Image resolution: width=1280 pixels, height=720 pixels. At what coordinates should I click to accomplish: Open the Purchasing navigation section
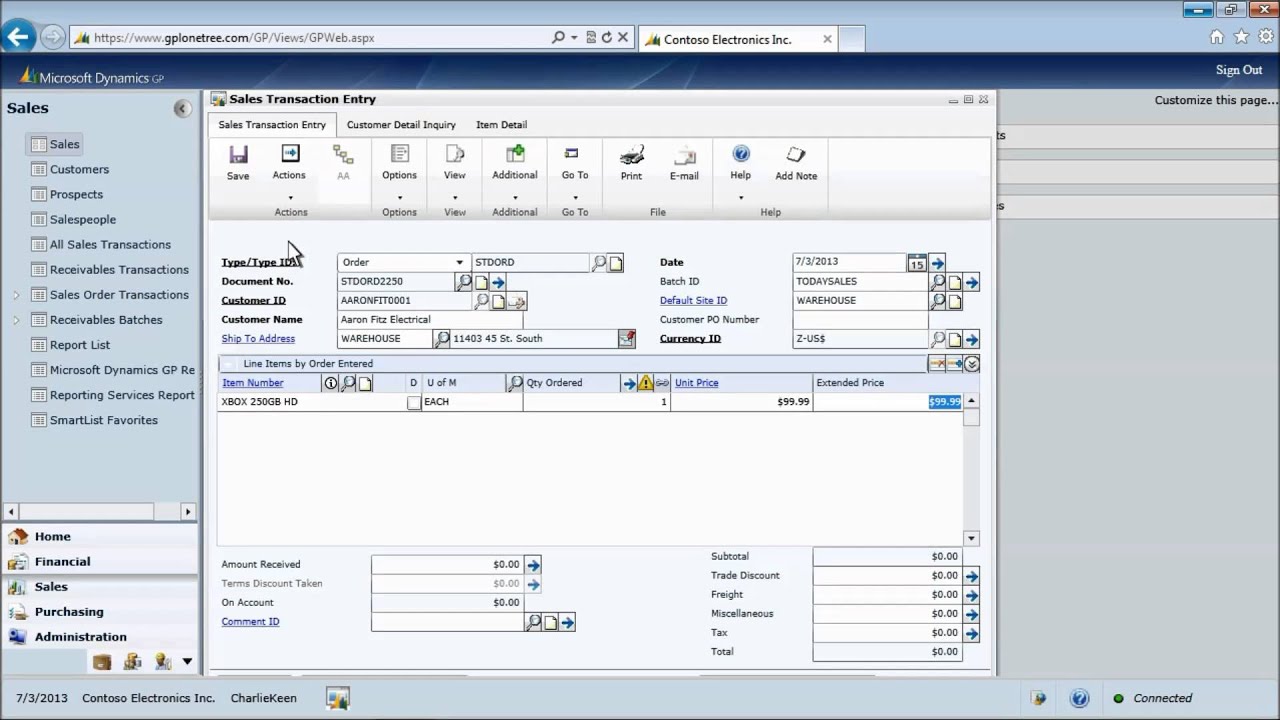pyautogui.click(x=100, y=612)
